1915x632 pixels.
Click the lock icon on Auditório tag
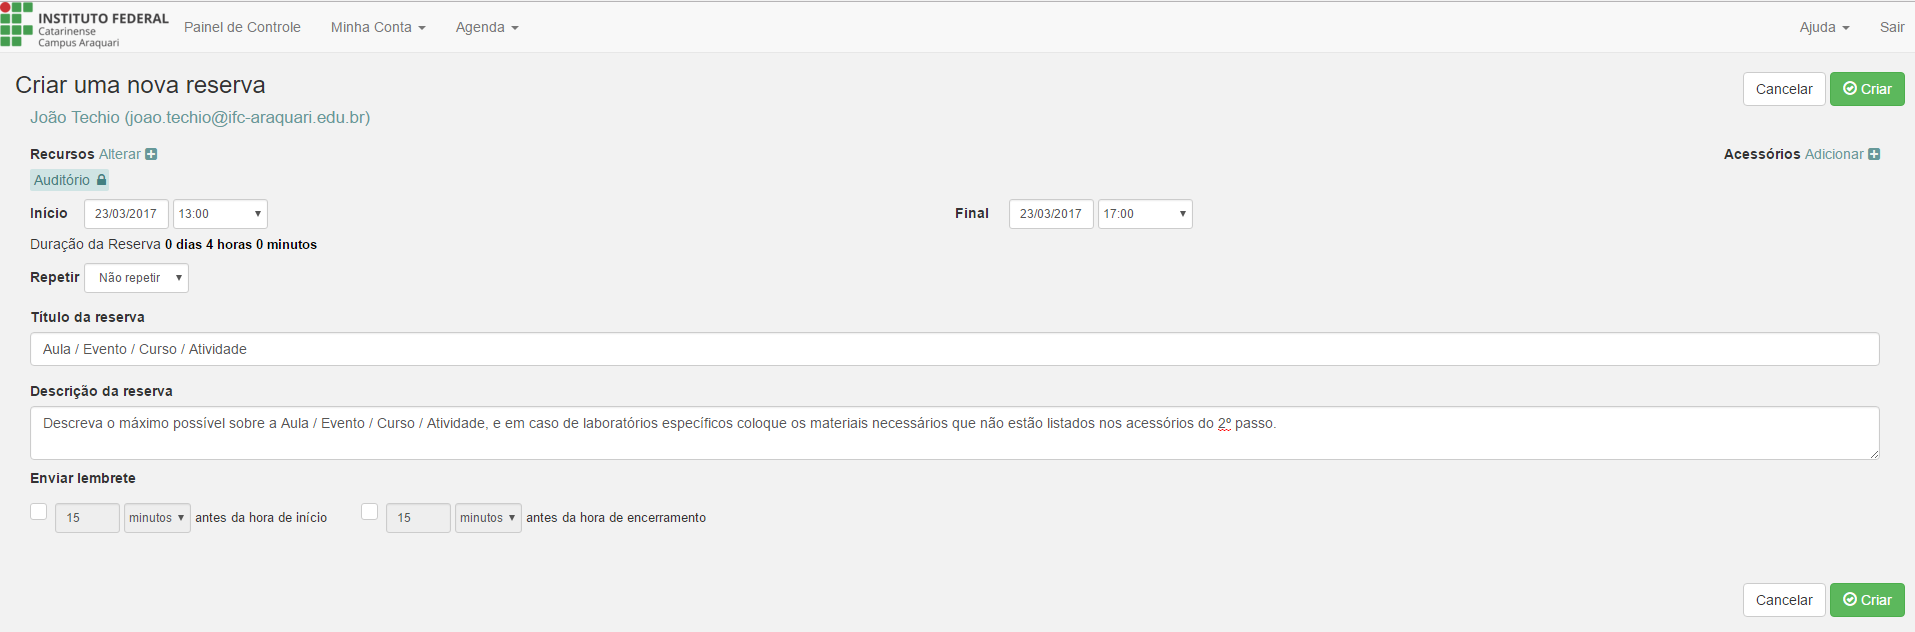101,180
